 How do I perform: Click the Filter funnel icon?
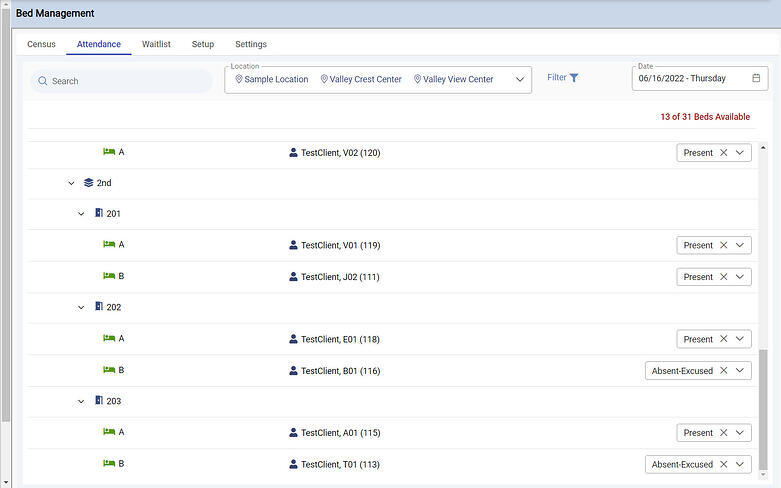pos(574,78)
